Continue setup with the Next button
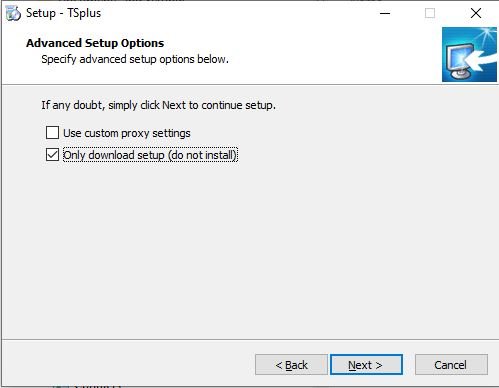This screenshot has height=388, width=499. [366, 365]
